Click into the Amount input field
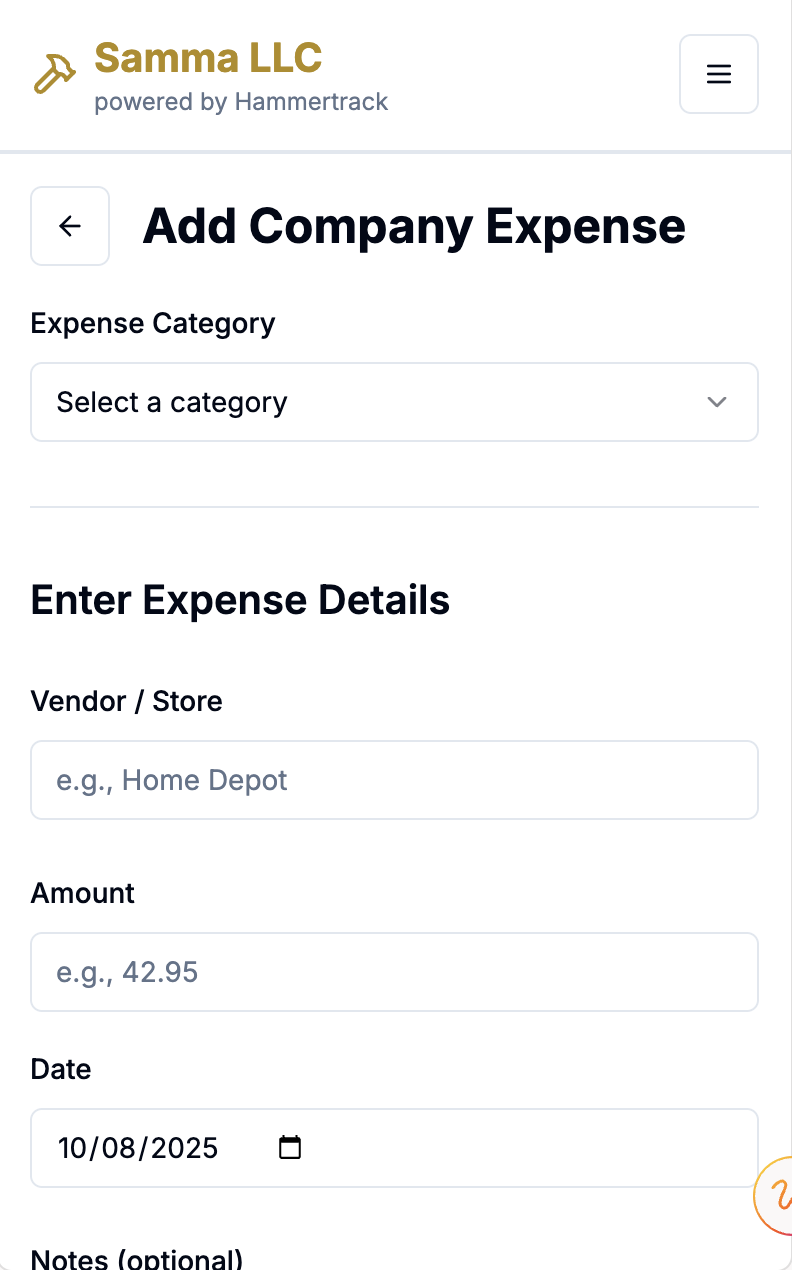 [394, 972]
